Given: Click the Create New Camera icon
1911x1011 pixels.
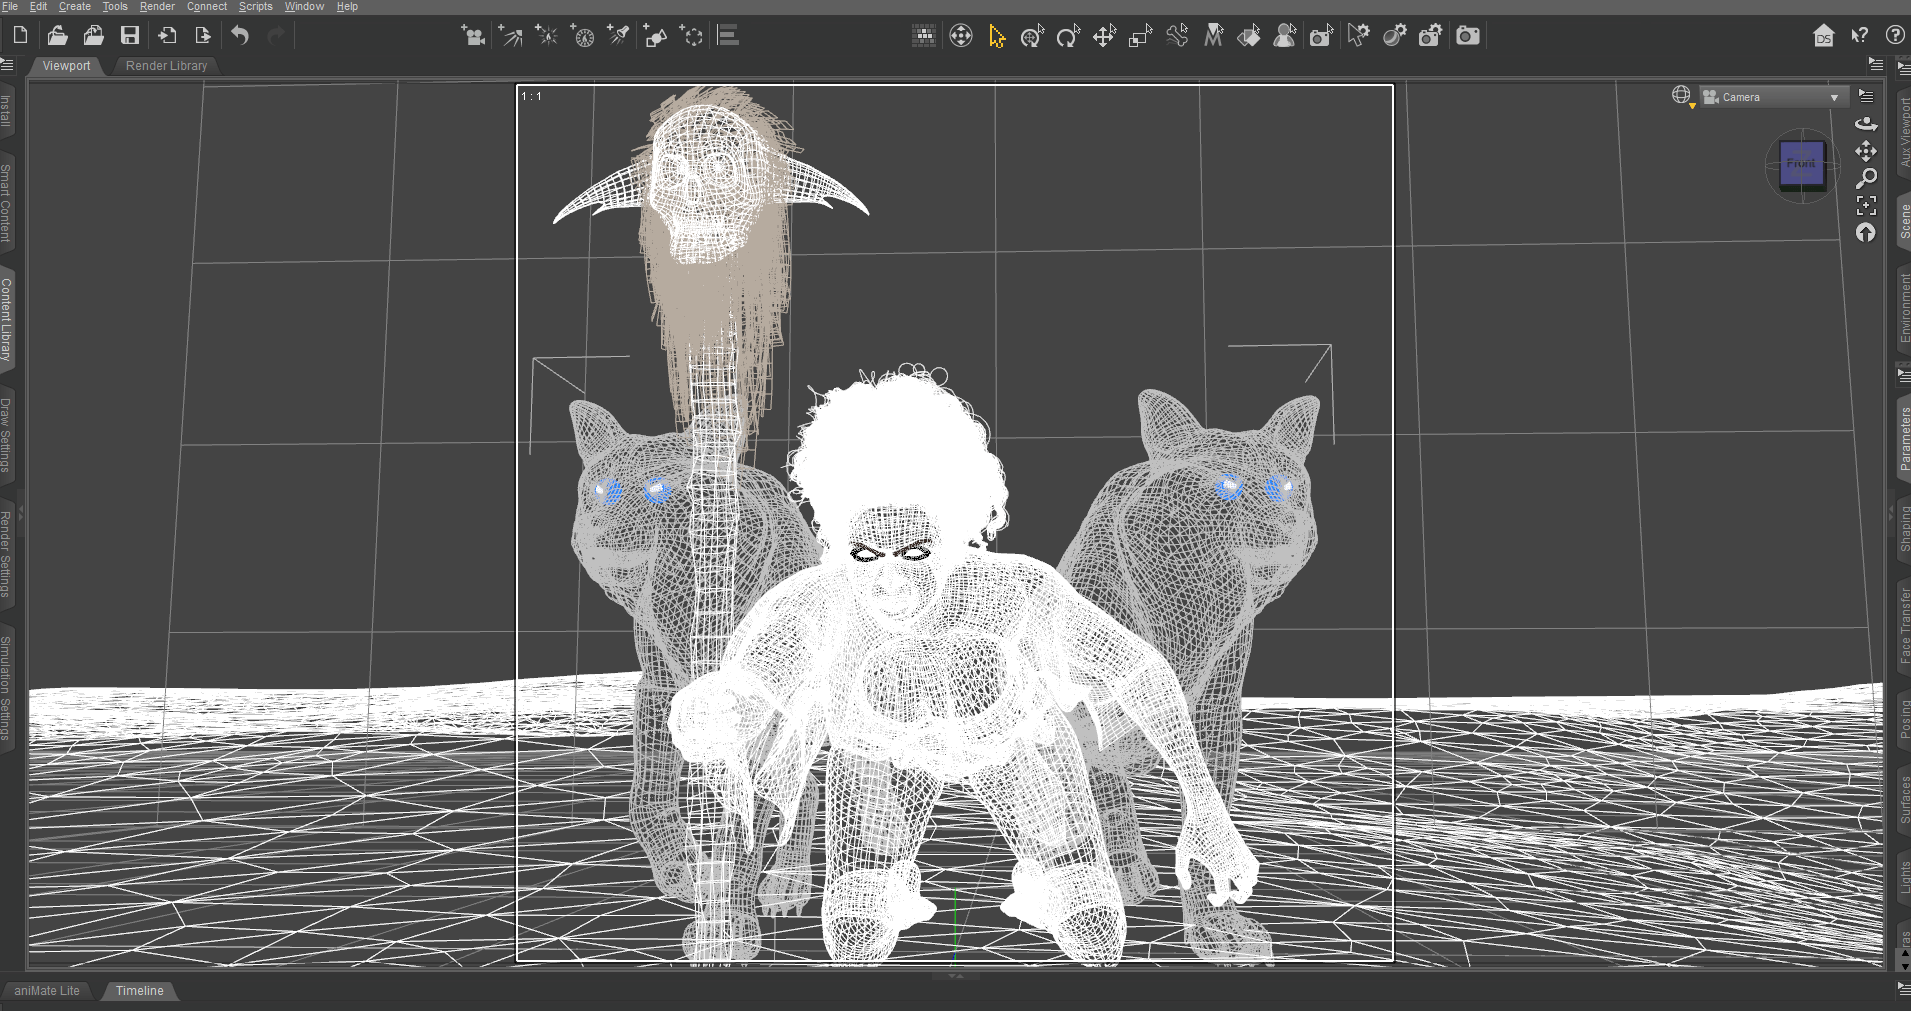Looking at the screenshot, I should (473, 36).
